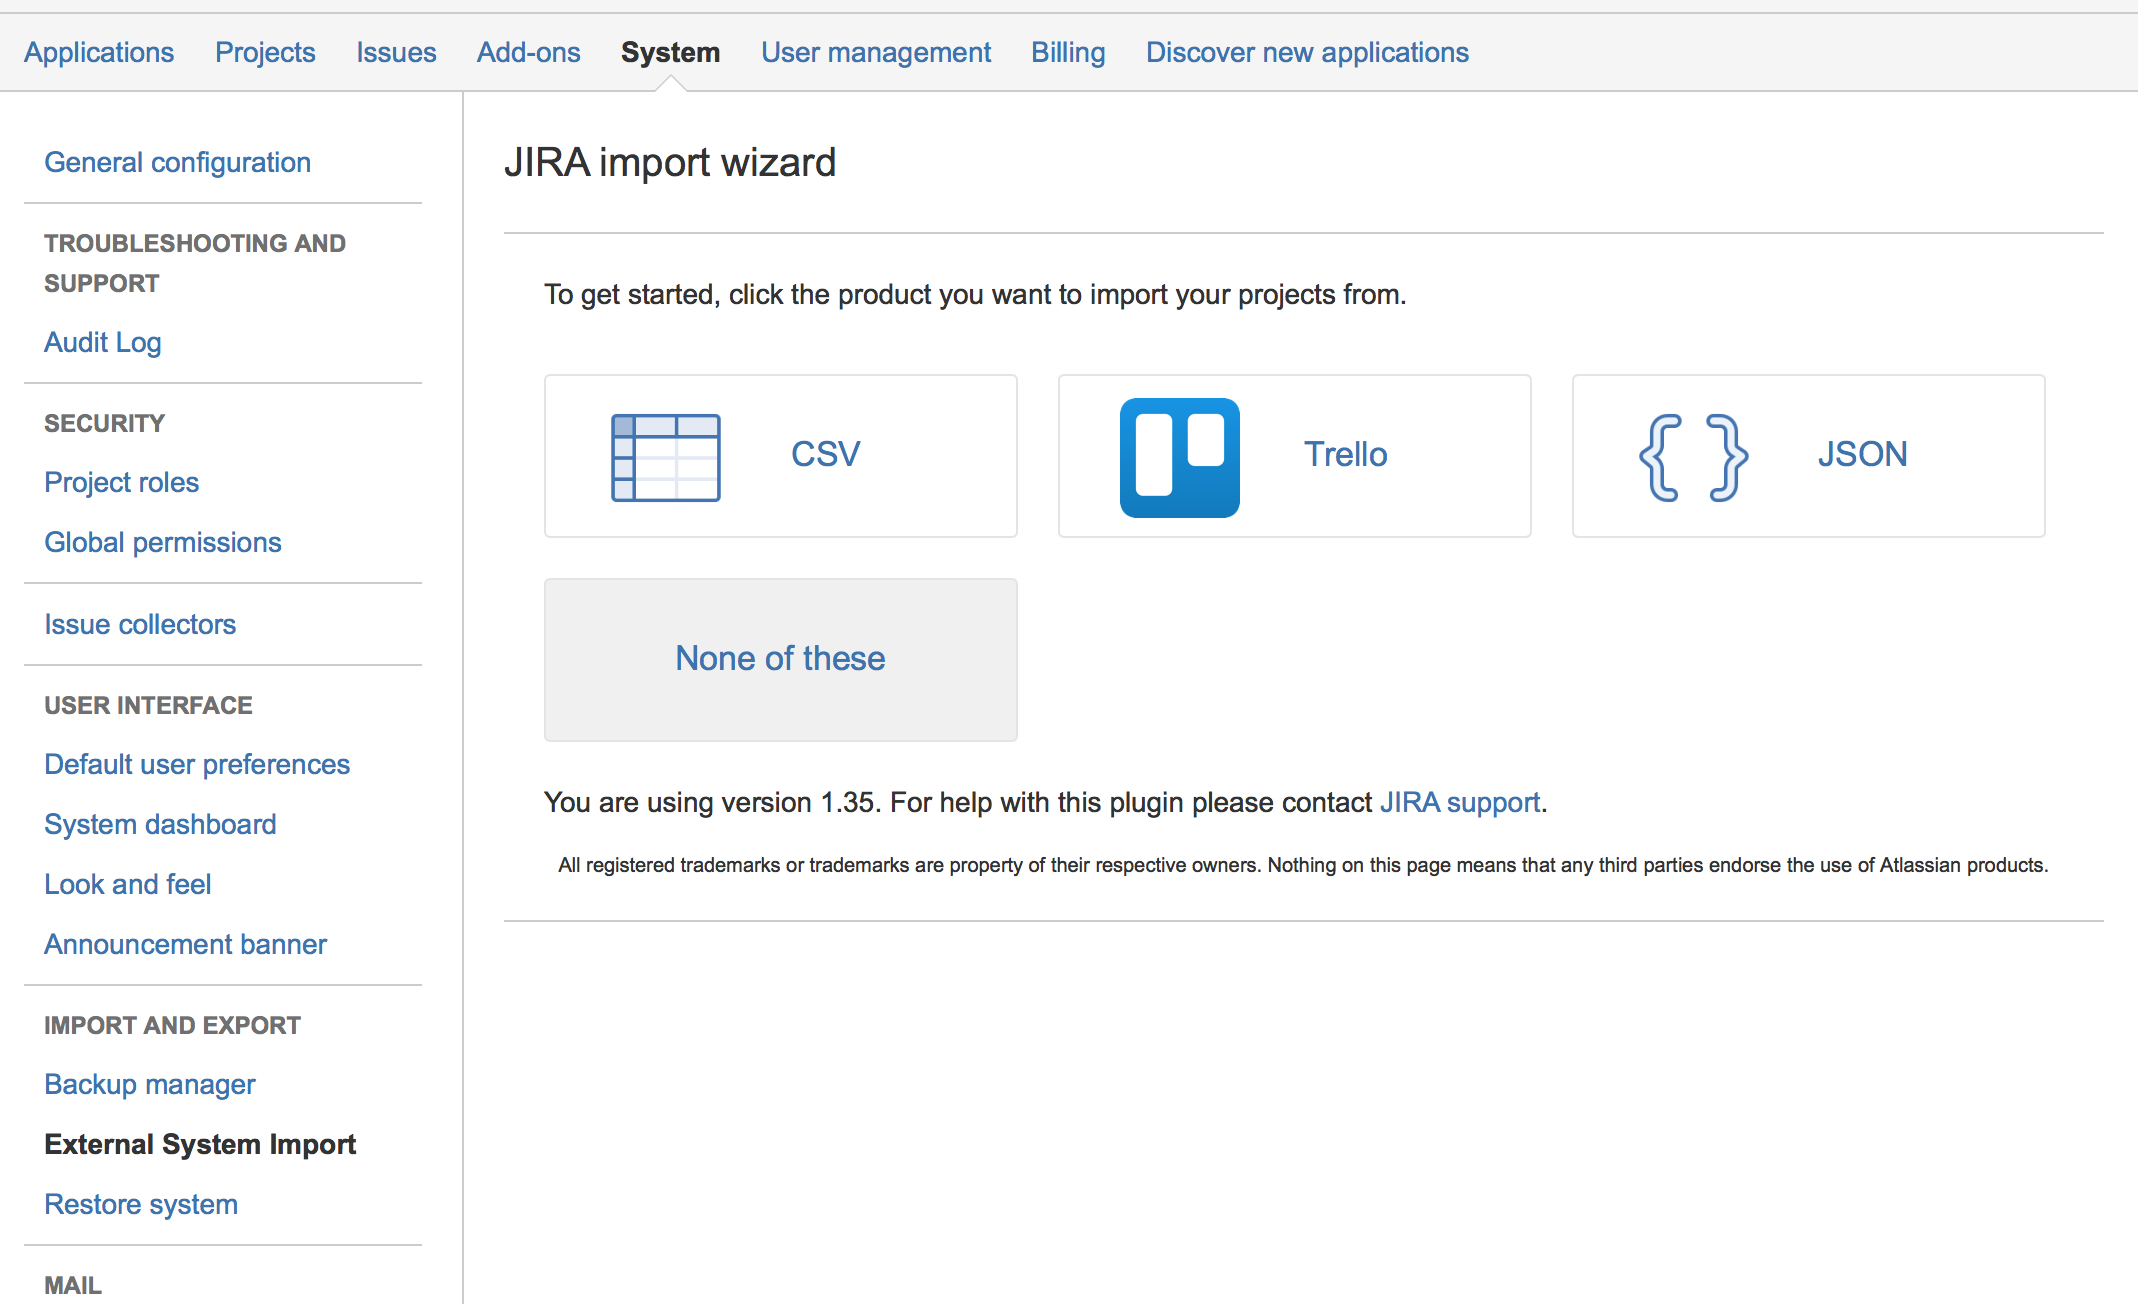Click the None of these option
The width and height of the screenshot is (2138, 1304).
tap(780, 658)
